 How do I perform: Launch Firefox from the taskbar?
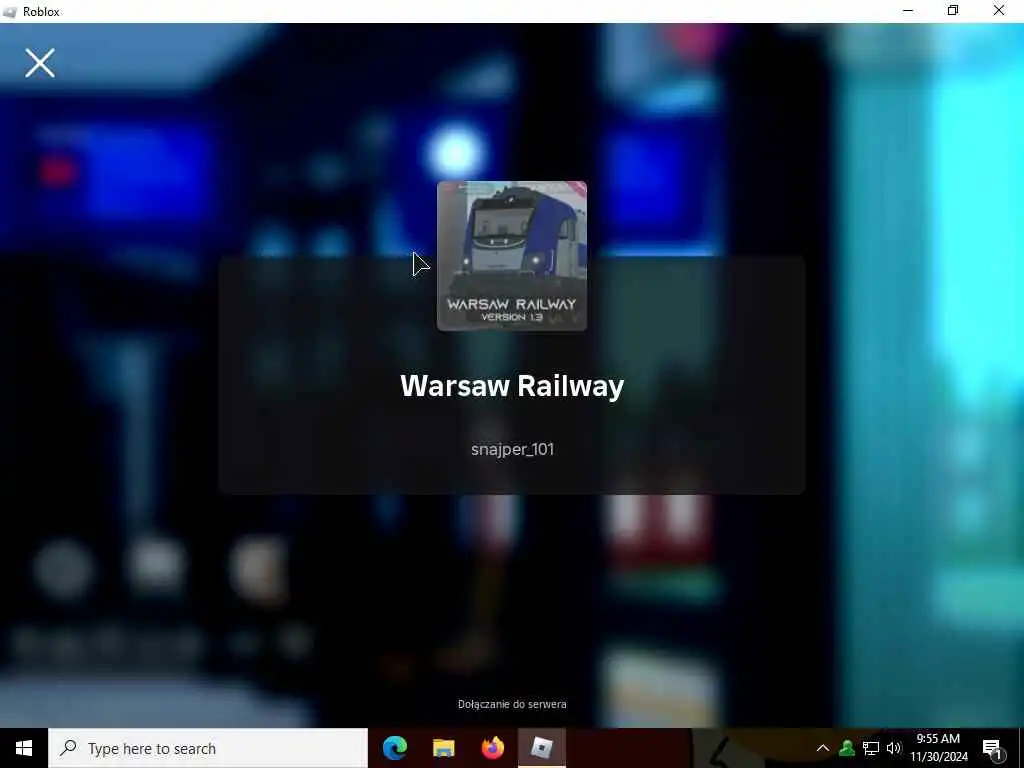[x=492, y=748]
